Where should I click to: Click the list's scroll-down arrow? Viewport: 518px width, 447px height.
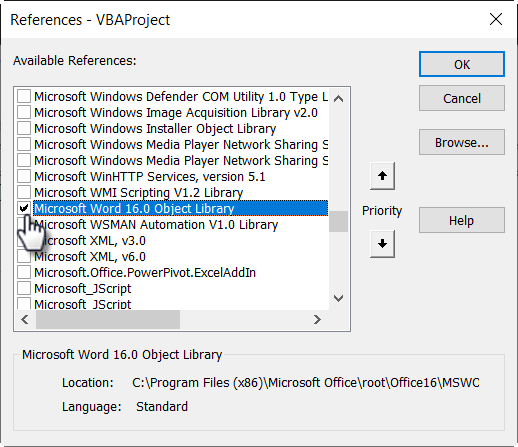click(339, 298)
